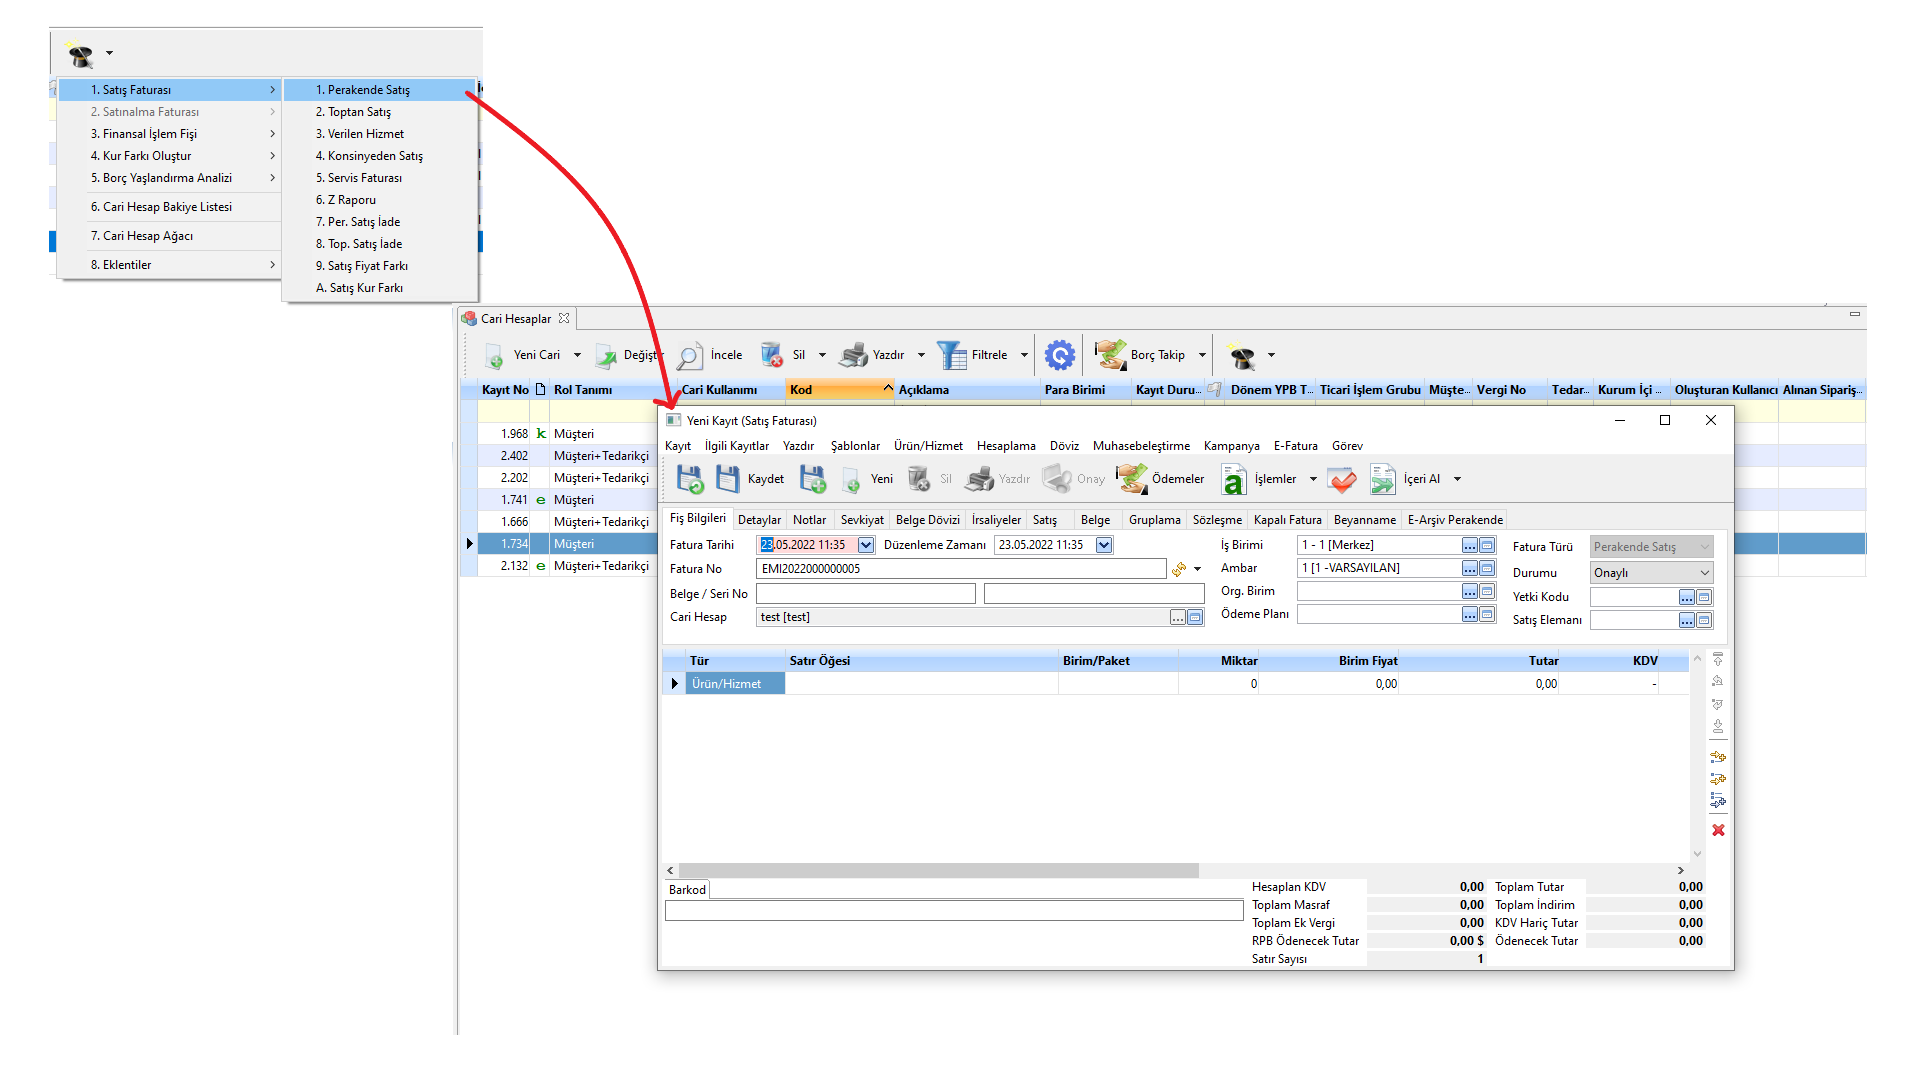This screenshot has width=1920, height=1080.
Task: Delete row with red X icon
Action: (1718, 830)
